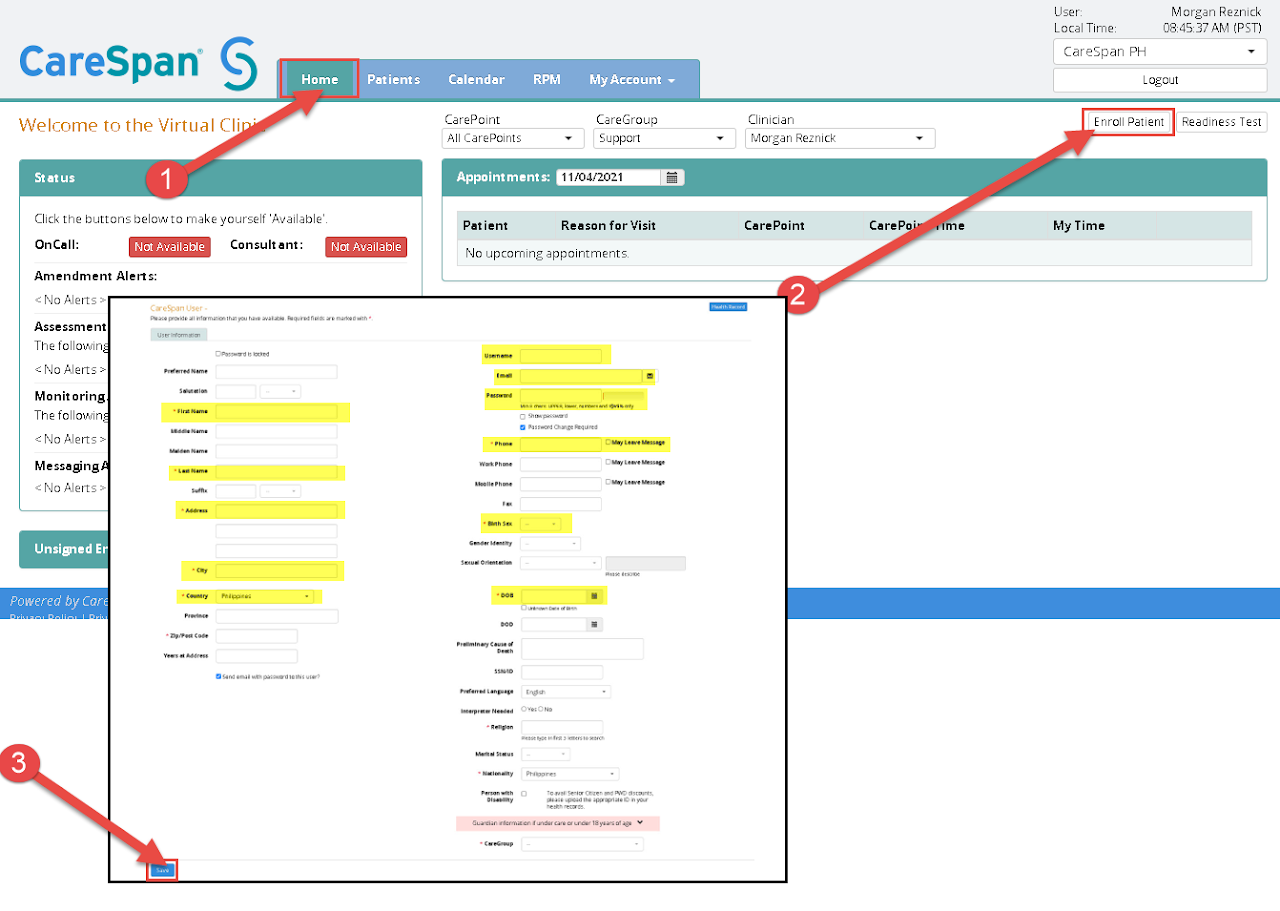Click the Logout button
The width and height of the screenshot is (1280, 911).
click(x=1160, y=80)
